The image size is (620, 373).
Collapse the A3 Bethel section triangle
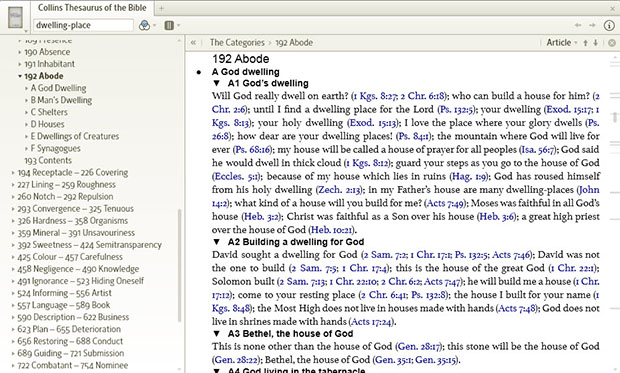pyautogui.click(x=216, y=333)
